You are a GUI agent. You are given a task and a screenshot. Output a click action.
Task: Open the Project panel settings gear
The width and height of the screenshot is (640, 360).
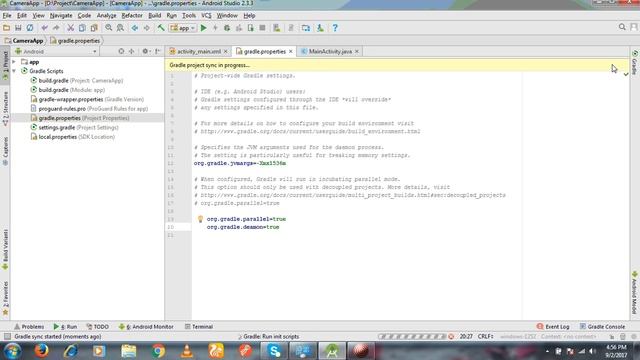click(145, 51)
